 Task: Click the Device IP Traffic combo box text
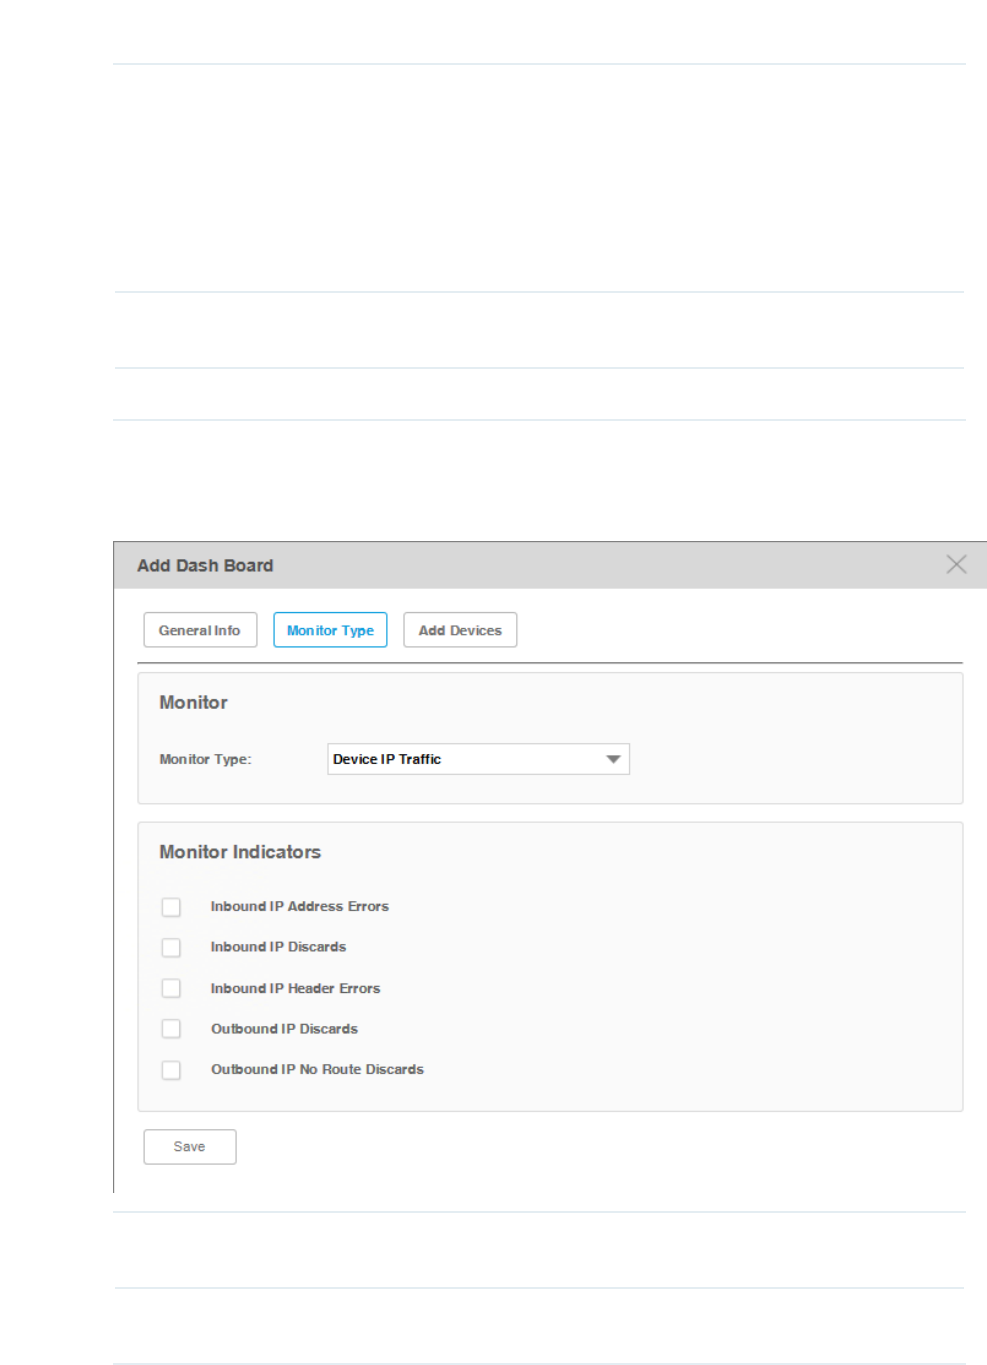[x=387, y=759]
